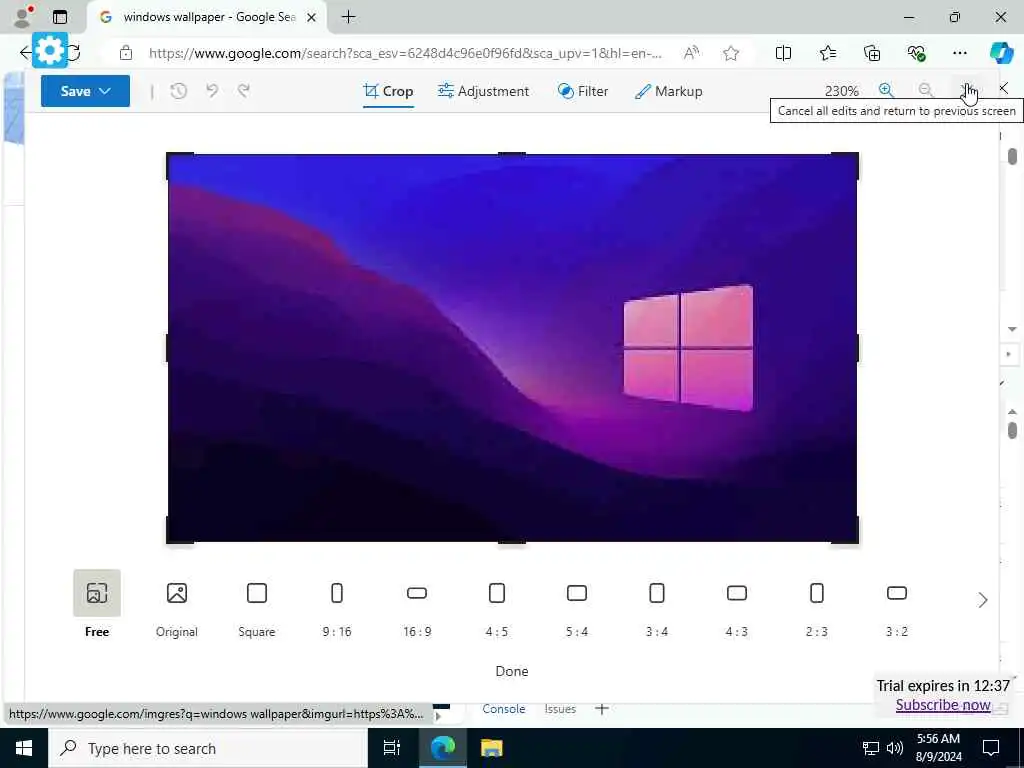Viewport: 1024px width, 768px height.
Task: Show more crop ratios with right chevron
Action: [x=983, y=600]
